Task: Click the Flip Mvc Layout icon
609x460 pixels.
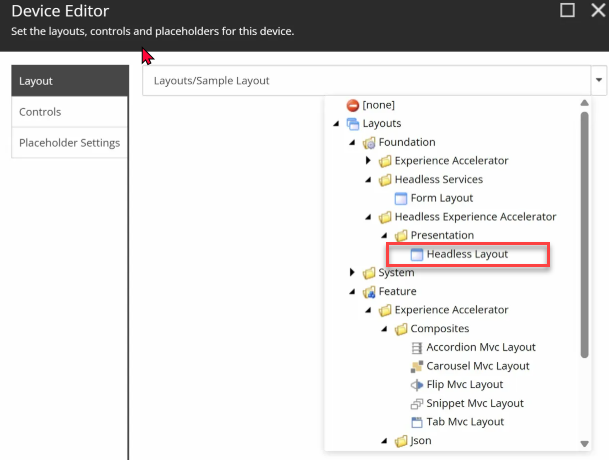Action: (x=417, y=385)
